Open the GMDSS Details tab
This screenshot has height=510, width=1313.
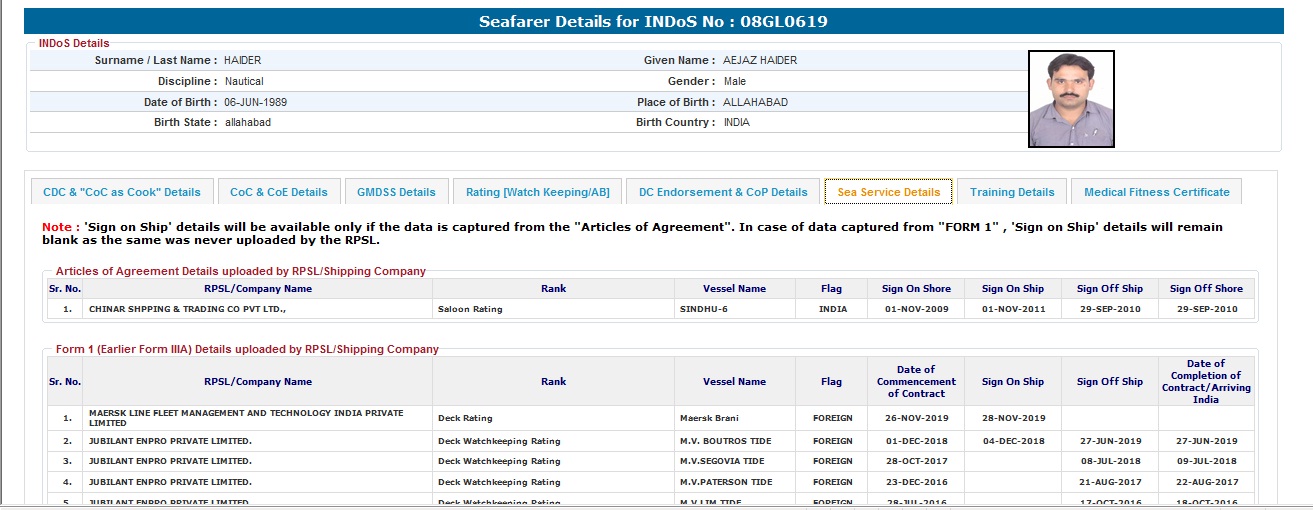(x=396, y=192)
